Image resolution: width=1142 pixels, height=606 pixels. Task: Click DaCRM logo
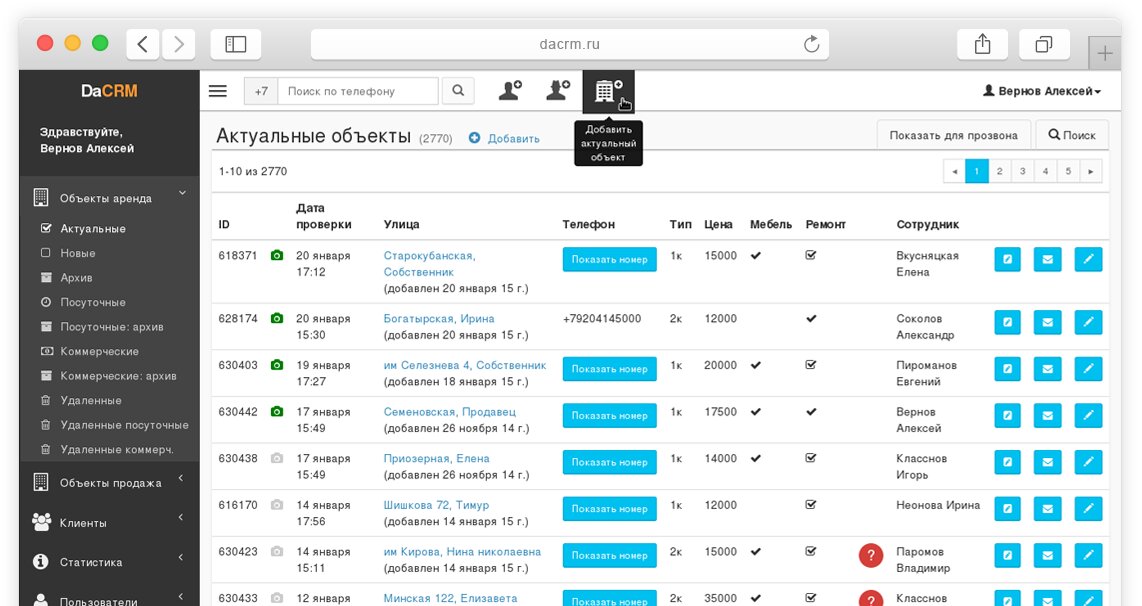coord(109,91)
